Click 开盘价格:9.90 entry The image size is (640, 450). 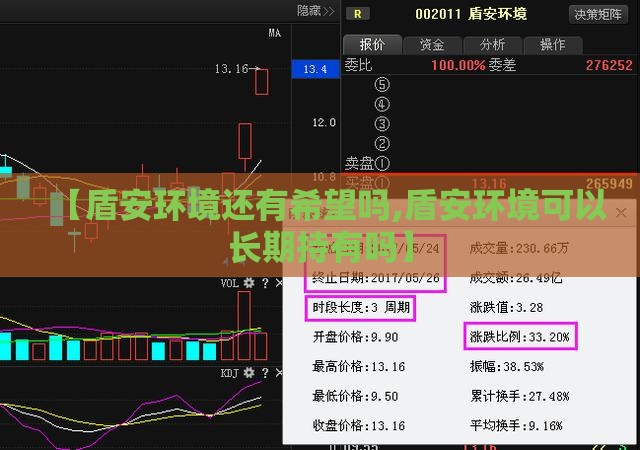tap(355, 337)
